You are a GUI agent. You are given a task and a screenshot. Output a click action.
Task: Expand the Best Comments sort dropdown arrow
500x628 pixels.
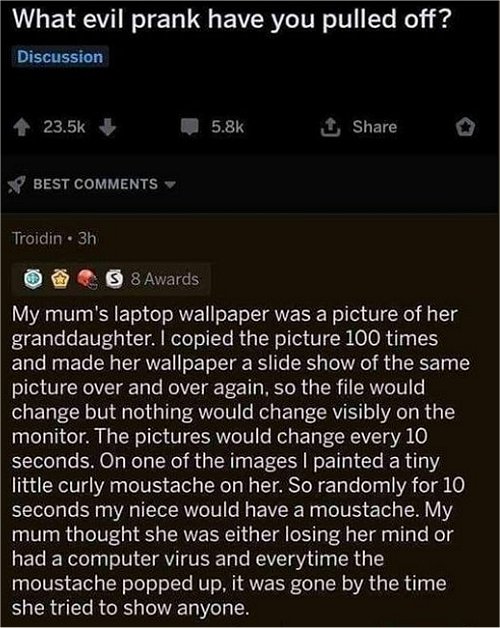(x=170, y=185)
